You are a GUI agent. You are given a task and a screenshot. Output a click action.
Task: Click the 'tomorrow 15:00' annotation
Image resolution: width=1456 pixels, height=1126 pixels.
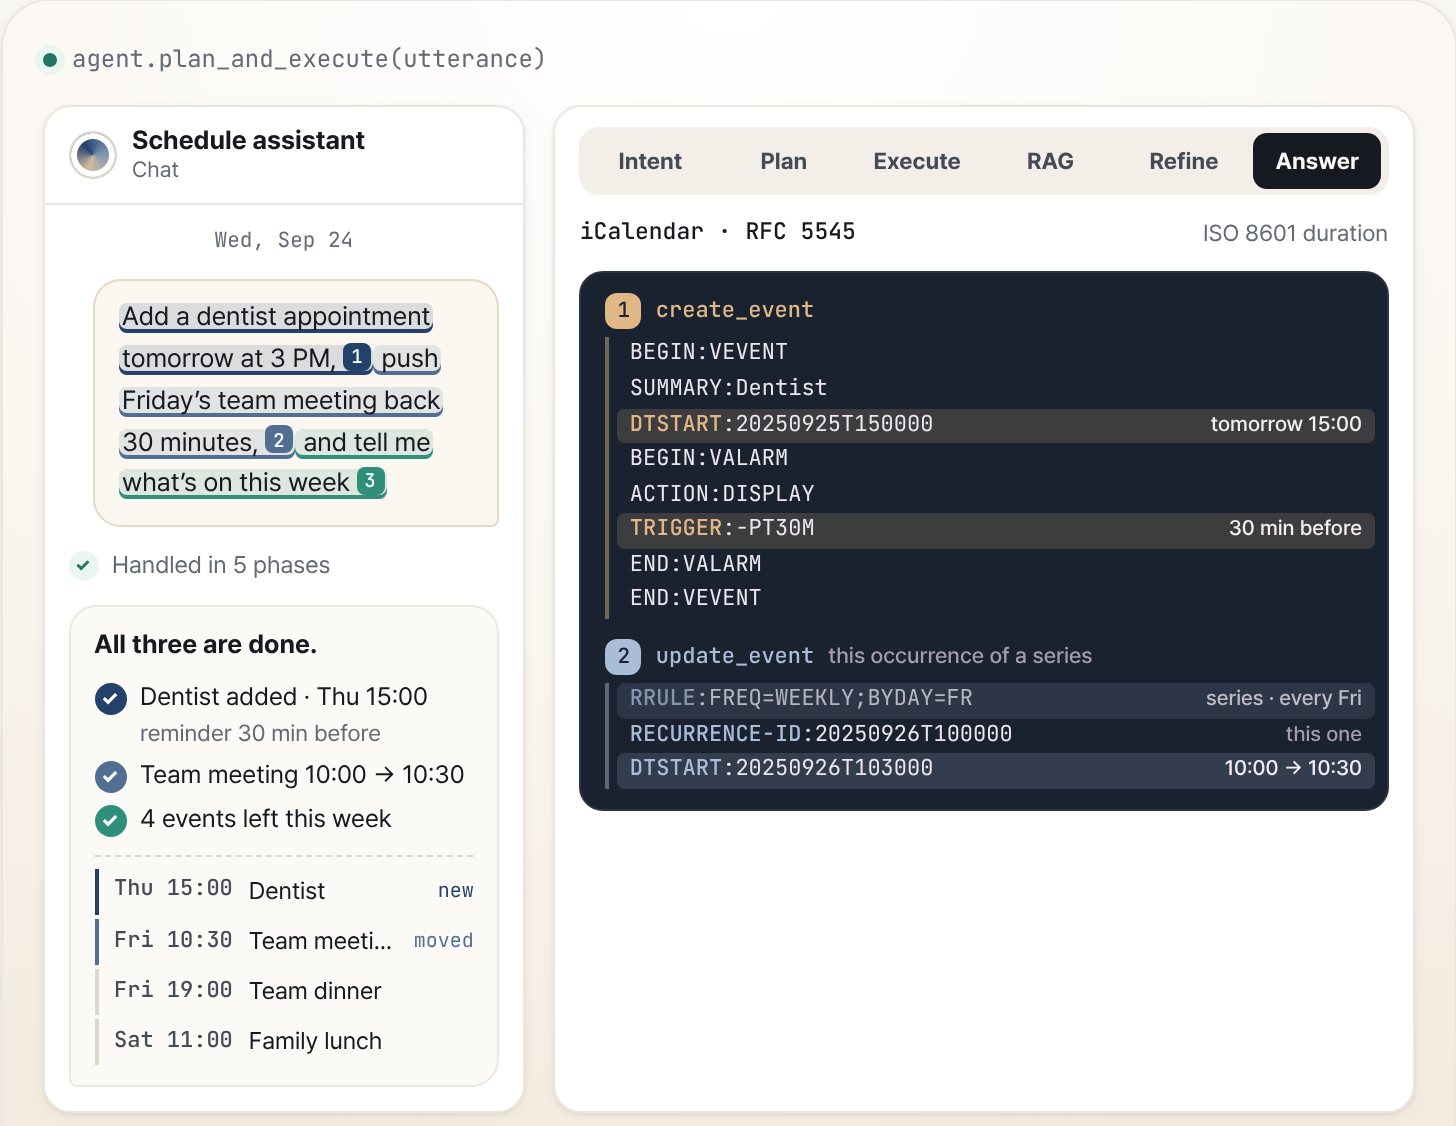coord(1286,424)
